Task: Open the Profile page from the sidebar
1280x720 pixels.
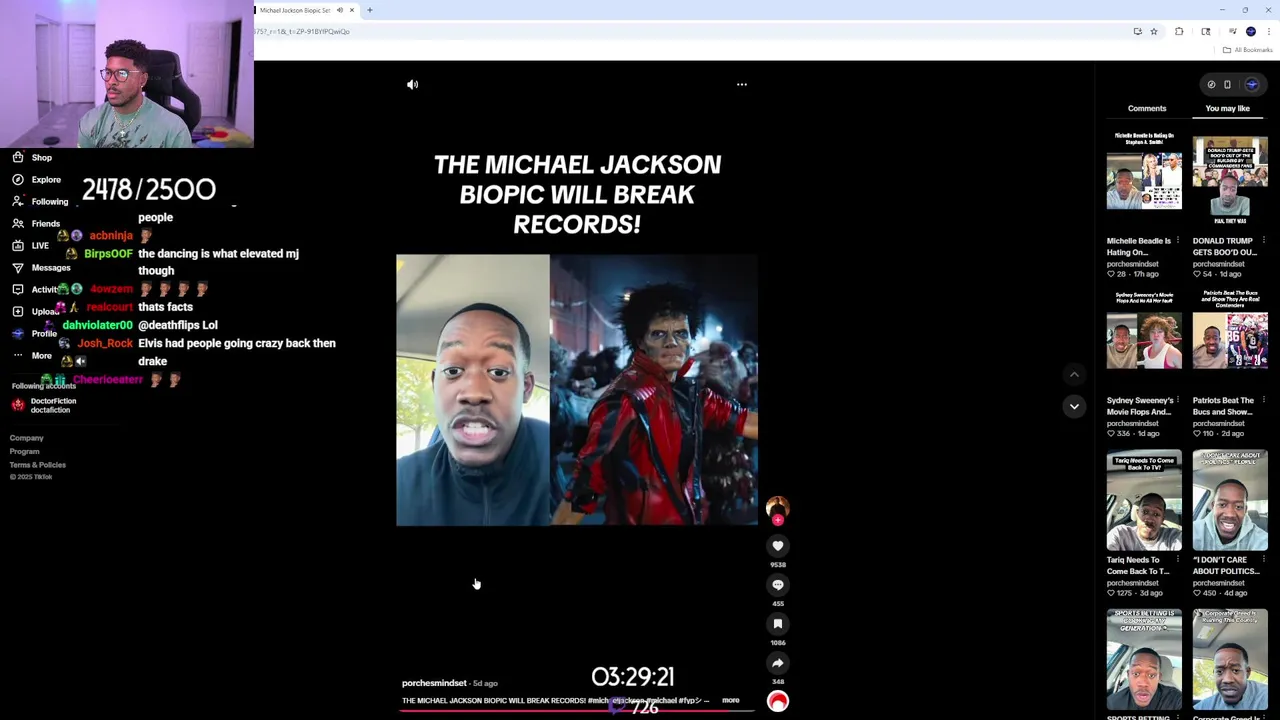Action: coord(34,333)
